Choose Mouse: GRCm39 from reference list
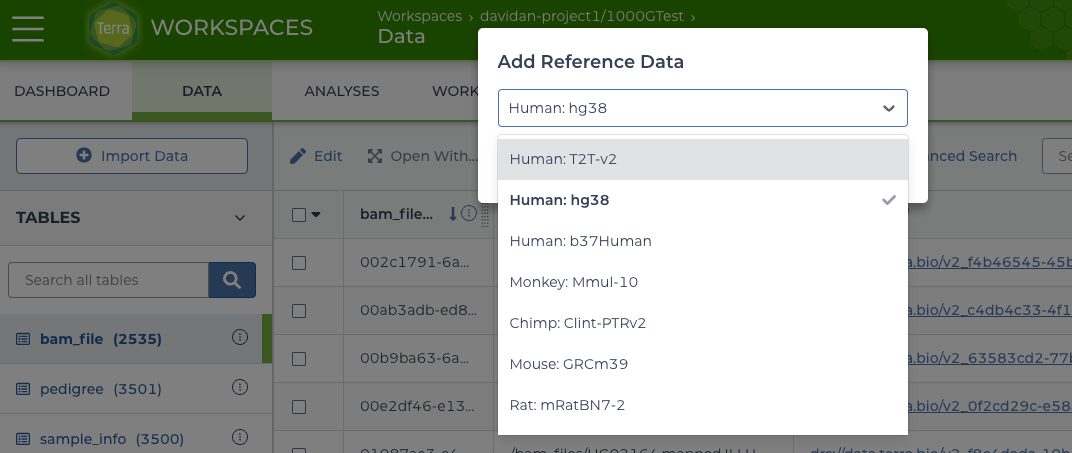This screenshot has width=1072, height=453. tap(568, 364)
